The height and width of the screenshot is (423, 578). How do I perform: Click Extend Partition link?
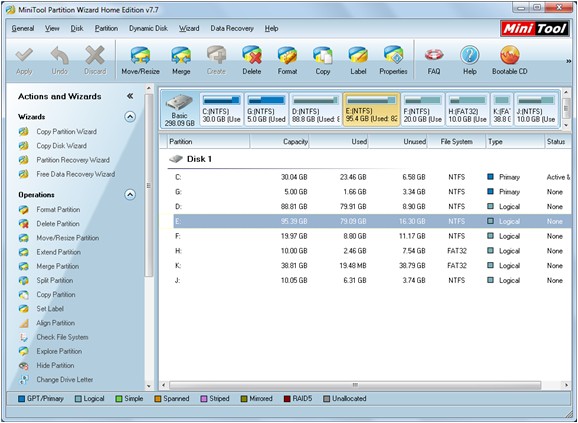(58, 252)
